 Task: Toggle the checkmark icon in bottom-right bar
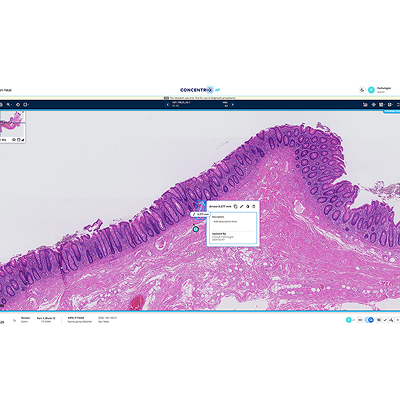pyautogui.click(x=385, y=320)
